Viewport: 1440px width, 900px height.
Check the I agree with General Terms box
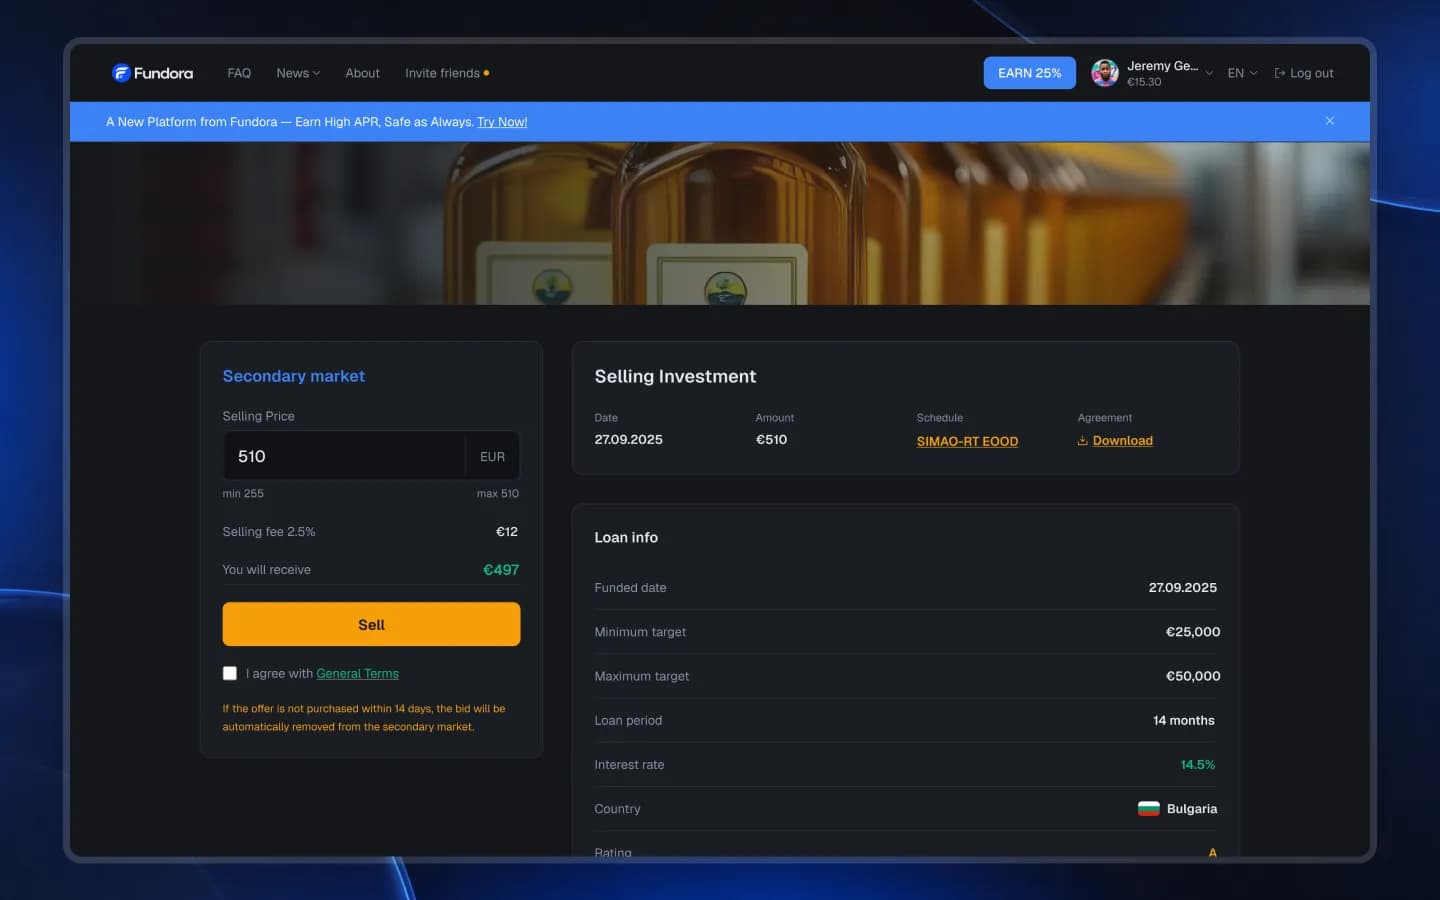click(x=230, y=673)
